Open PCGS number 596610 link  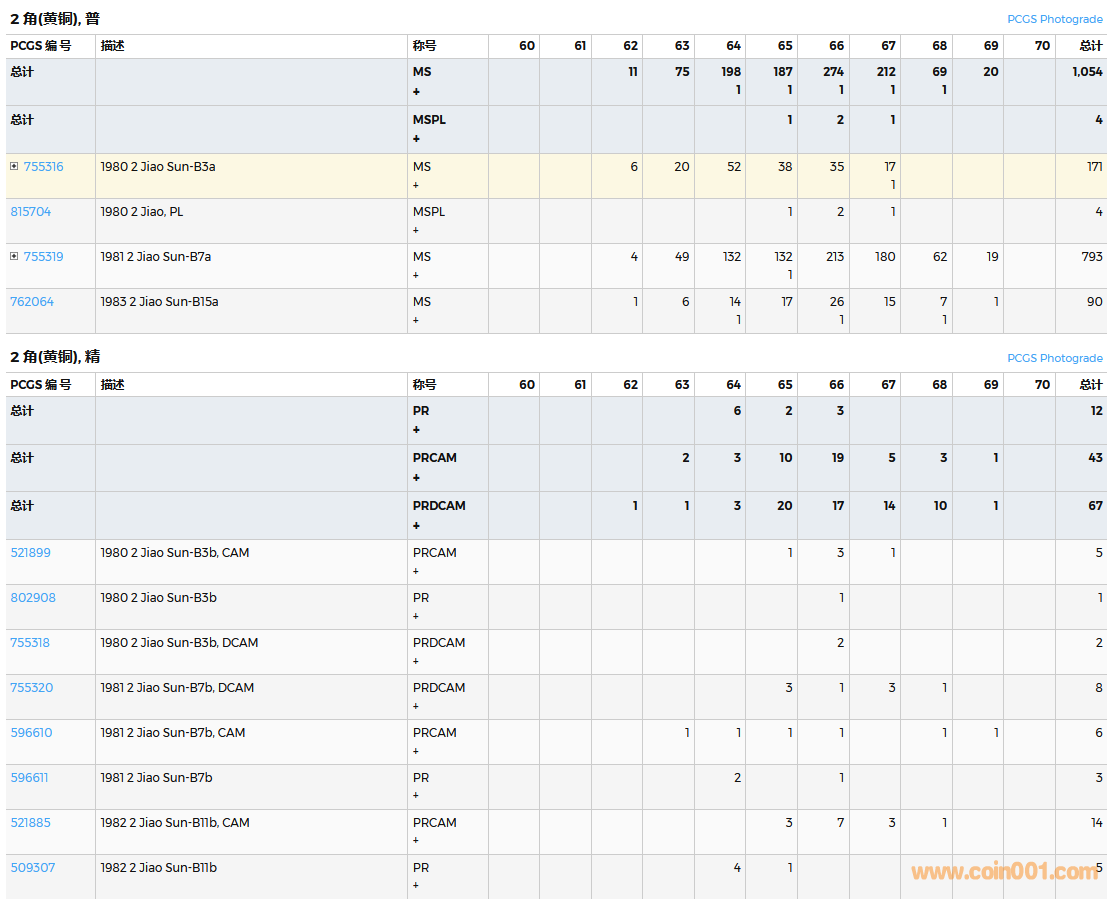(x=31, y=733)
